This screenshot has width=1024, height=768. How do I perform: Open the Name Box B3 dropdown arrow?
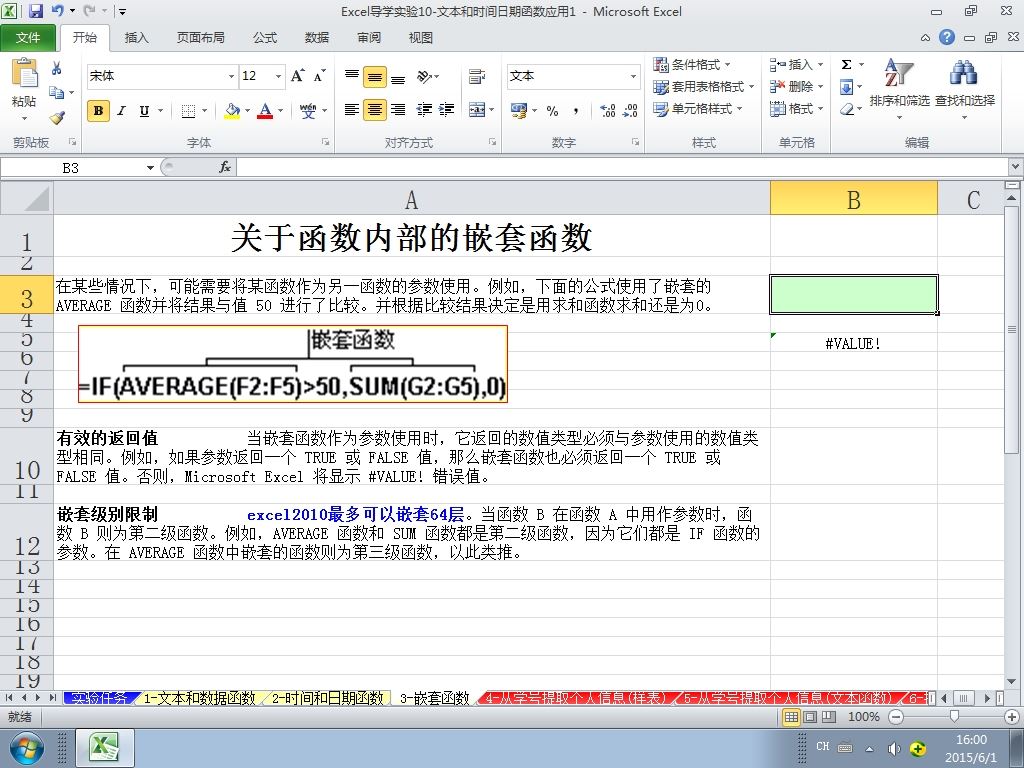pos(150,168)
